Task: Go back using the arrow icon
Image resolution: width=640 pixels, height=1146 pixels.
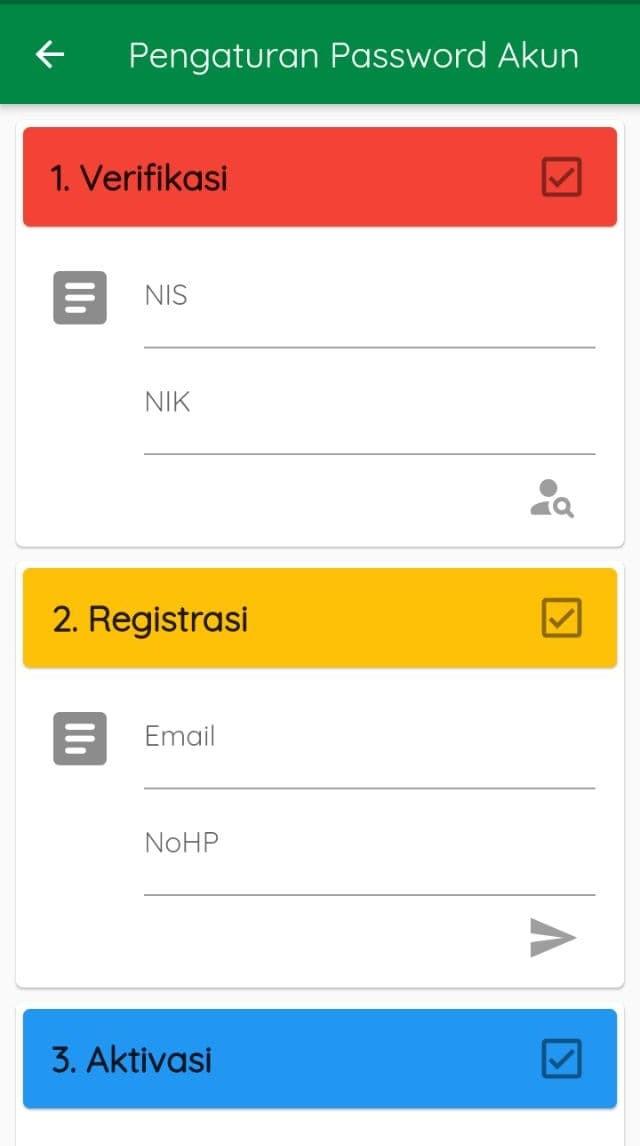Action: click(x=50, y=55)
